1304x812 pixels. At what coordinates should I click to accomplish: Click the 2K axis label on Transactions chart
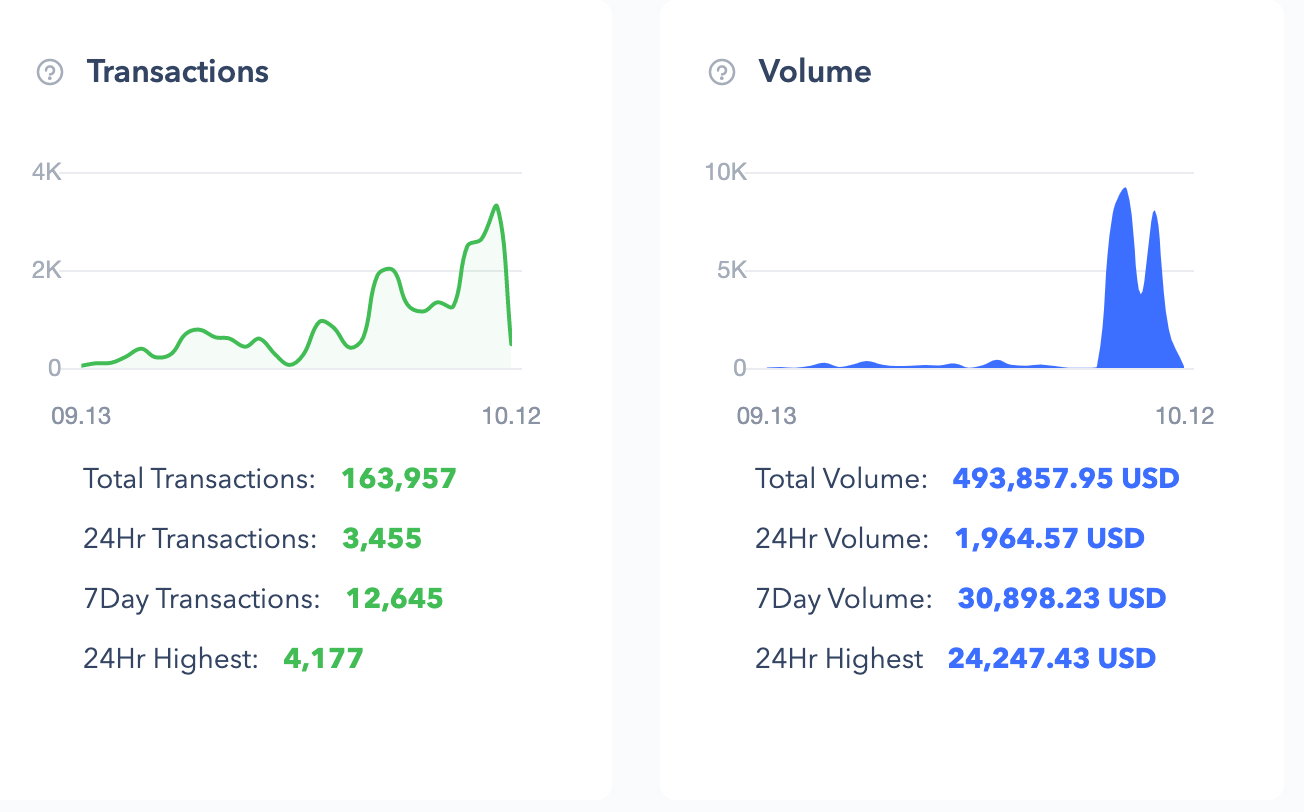47,270
